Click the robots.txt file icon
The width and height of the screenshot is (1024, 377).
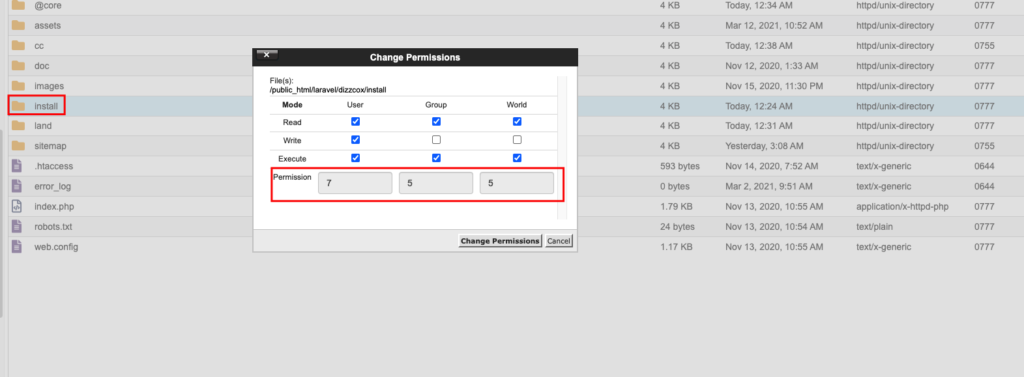pyautogui.click(x=17, y=227)
